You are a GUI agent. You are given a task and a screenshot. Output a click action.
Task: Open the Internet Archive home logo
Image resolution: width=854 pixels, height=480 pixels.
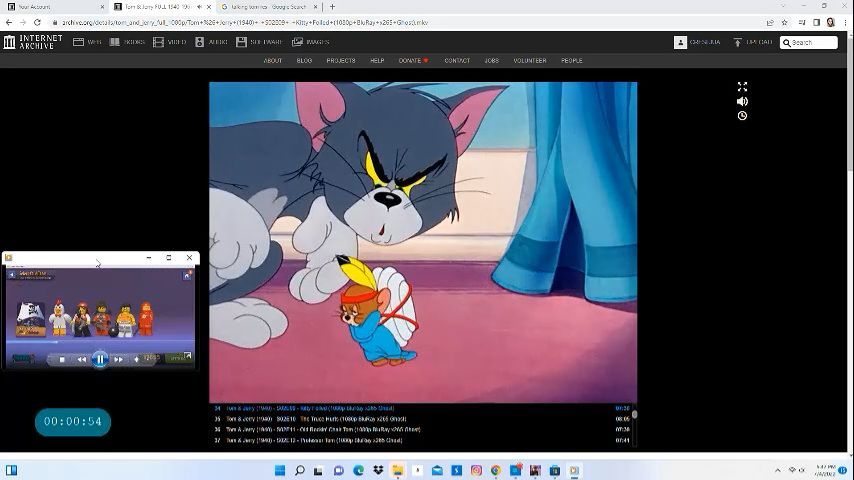tap(33, 42)
